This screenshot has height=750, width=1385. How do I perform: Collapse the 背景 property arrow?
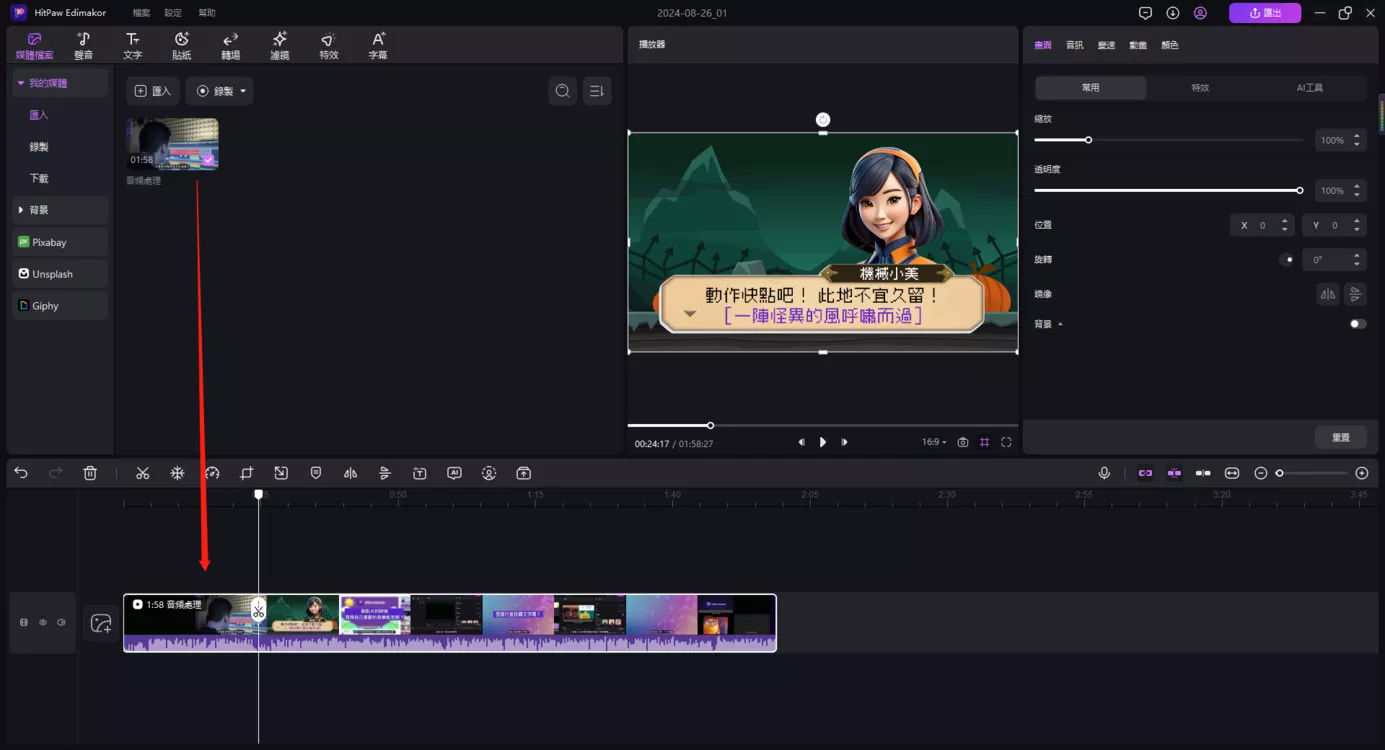pyautogui.click(x=1060, y=324)
